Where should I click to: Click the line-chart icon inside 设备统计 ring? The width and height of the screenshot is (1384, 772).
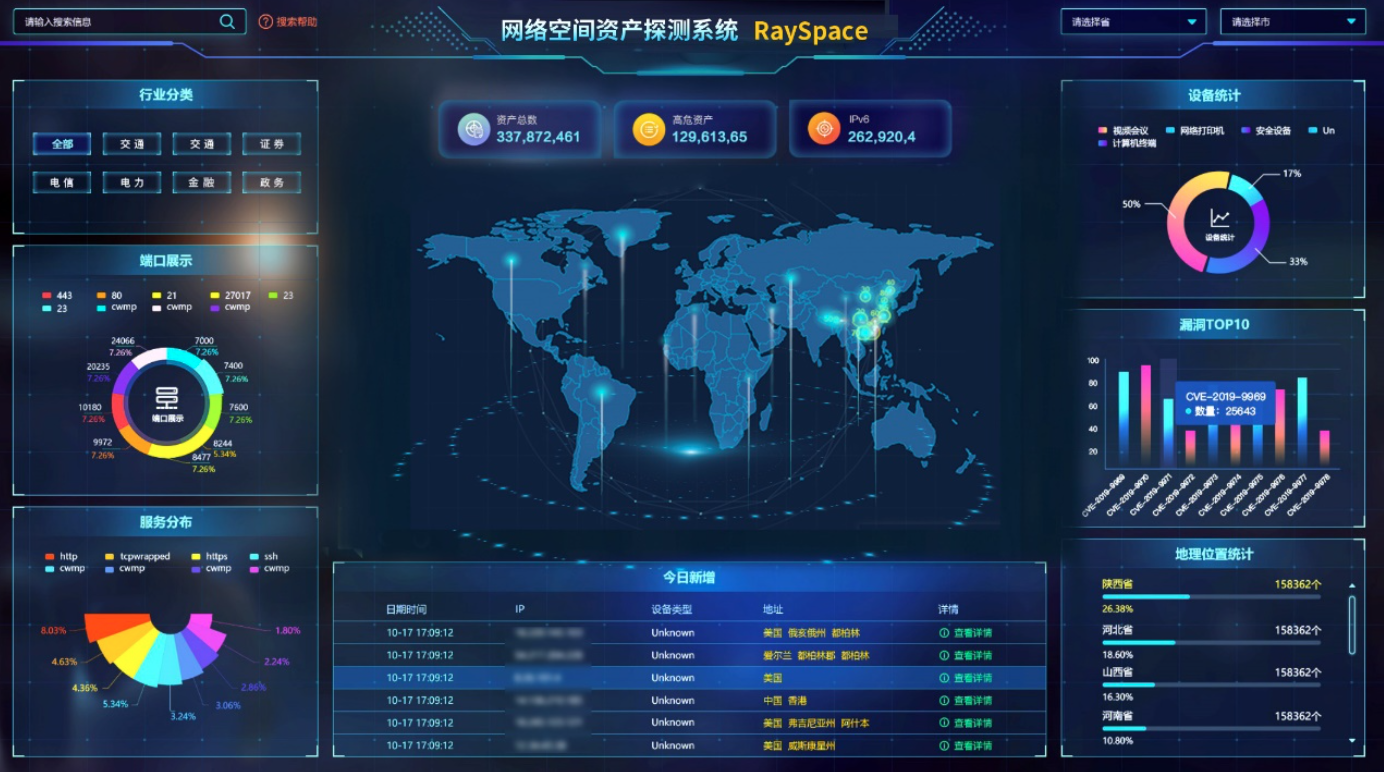click(x=1219, y=217)
